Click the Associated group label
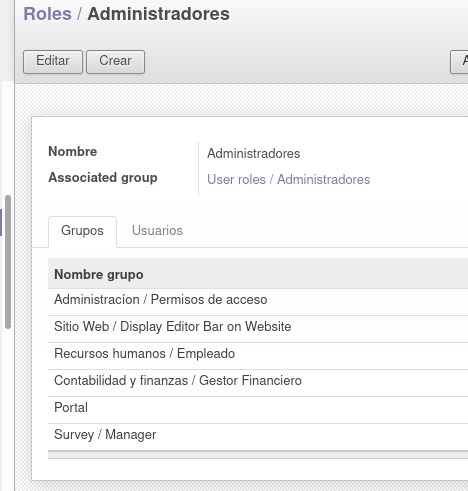Image resolution: width=468 pixels, height=491 pixels. pos(103,177)
